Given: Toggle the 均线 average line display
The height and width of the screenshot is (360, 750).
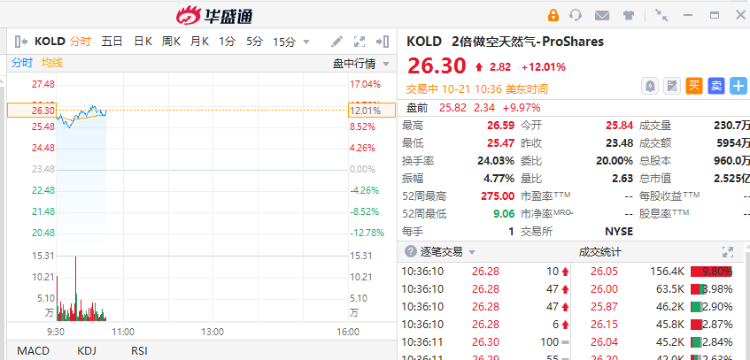Looking at the screenshot, I should (52, 63).
